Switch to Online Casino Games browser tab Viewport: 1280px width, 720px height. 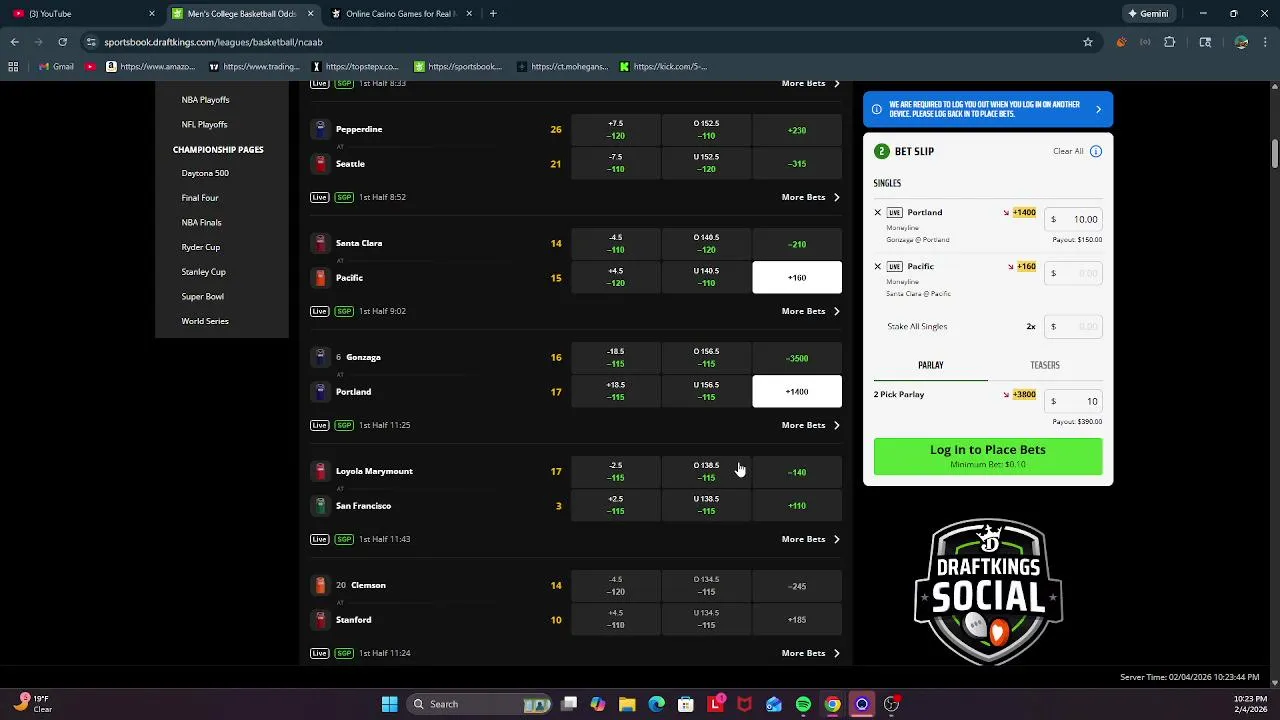(400, 14)
